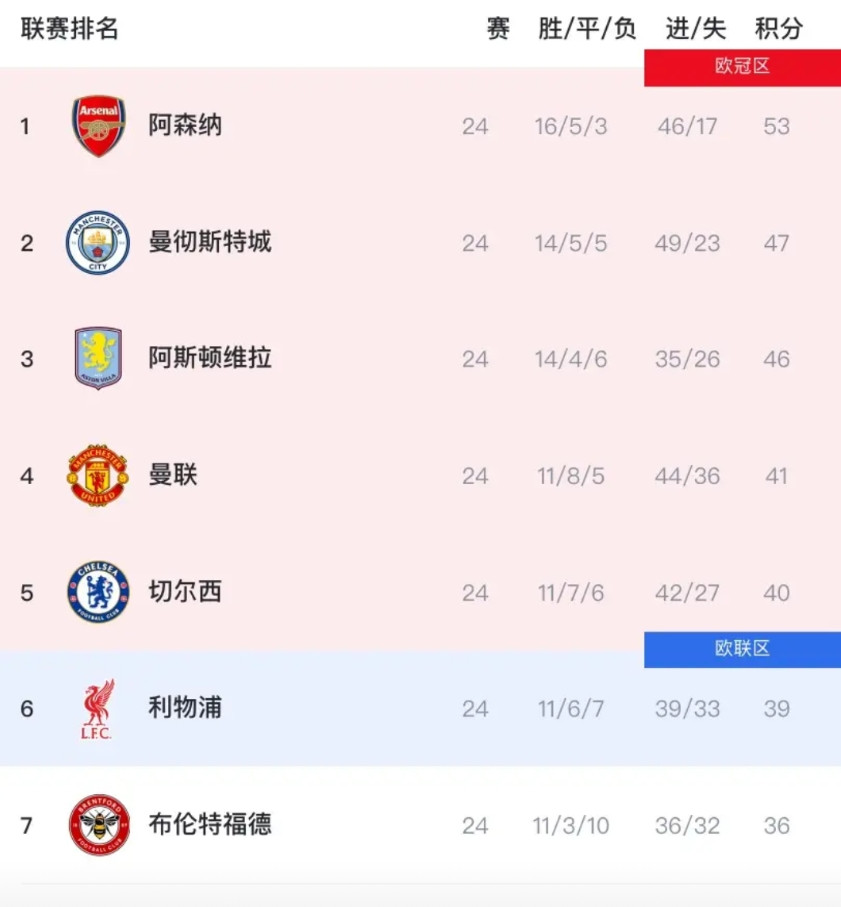Select the blue 欧联区 zone banner

(743, 649)
